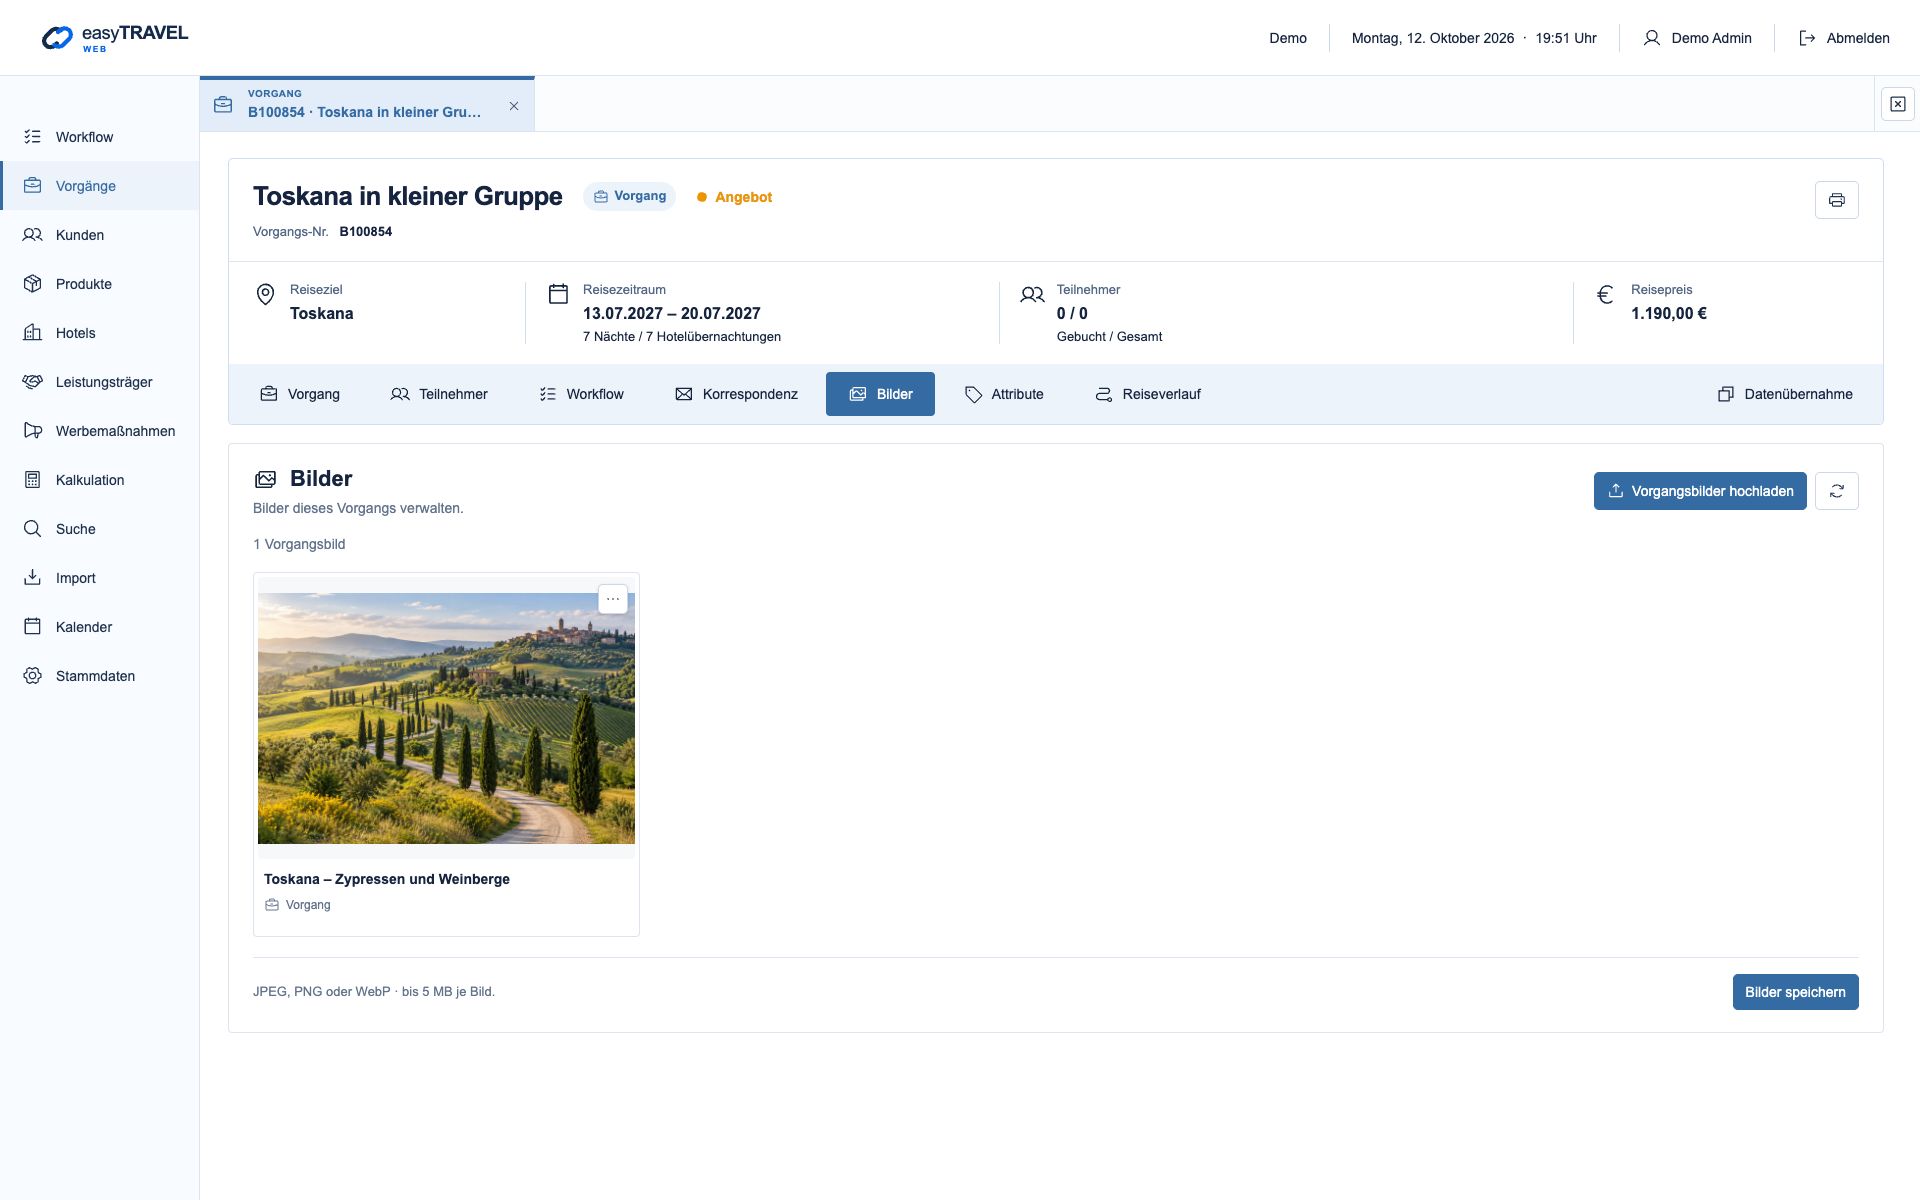This screenshot has height=1200, width=1920.
Task: Open the image card three-dot menu
Action: pyautogui.click(x=613, y=599)
